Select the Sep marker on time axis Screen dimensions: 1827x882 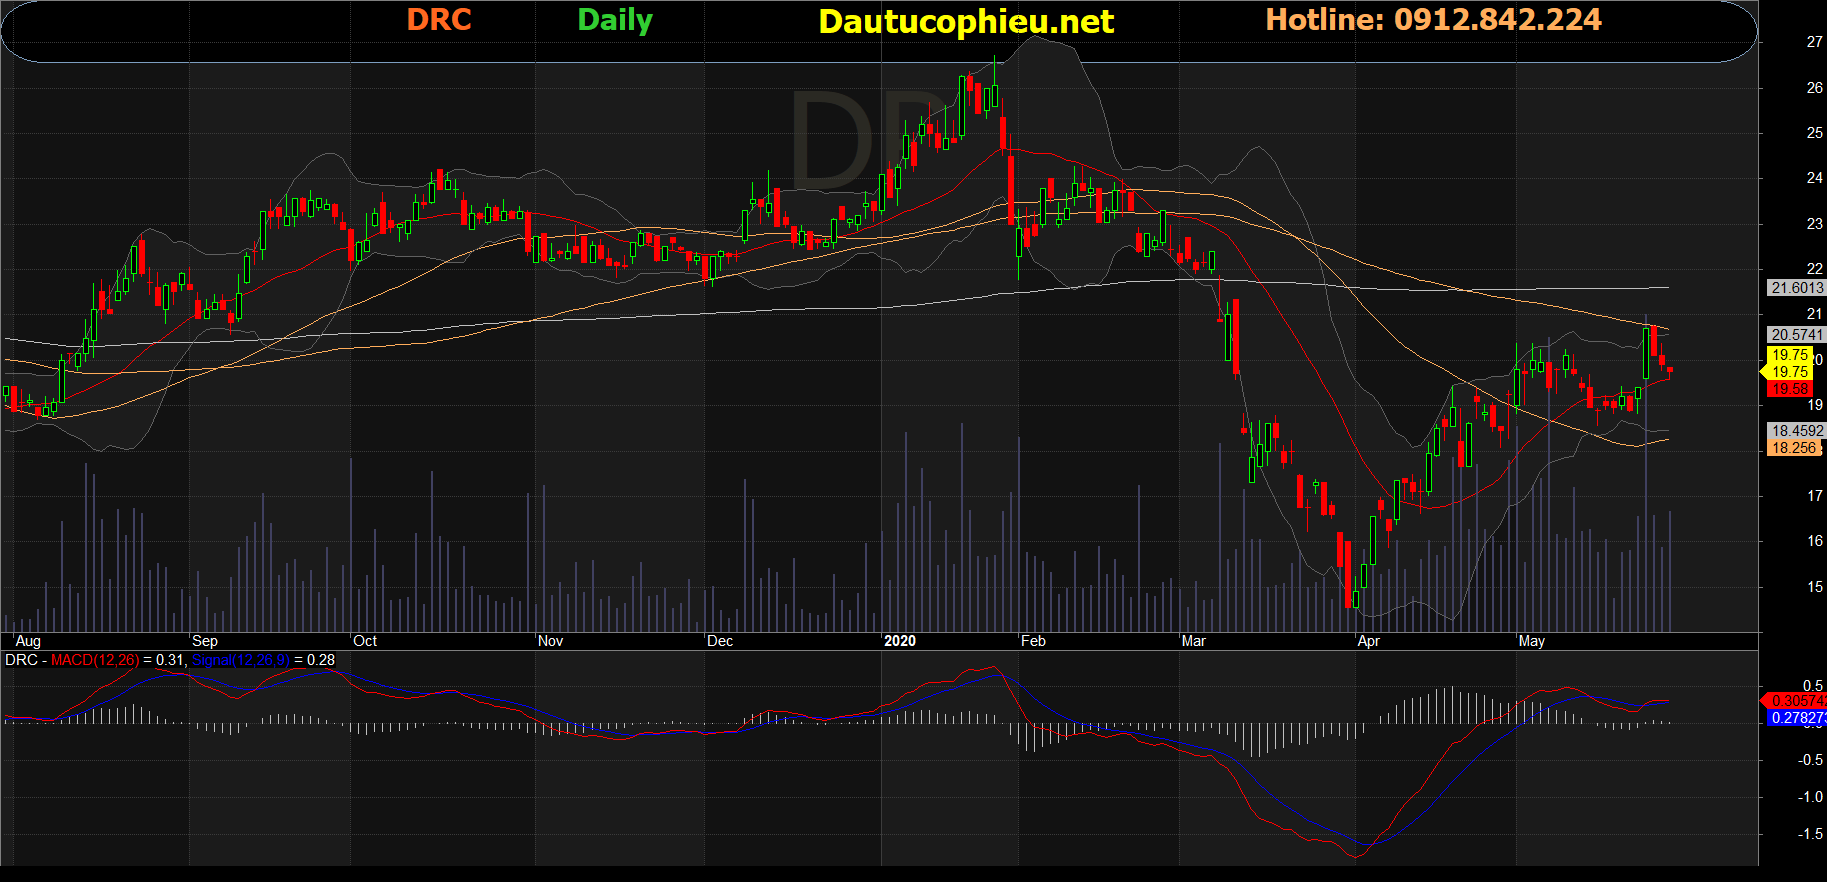(x=205, y=641)
